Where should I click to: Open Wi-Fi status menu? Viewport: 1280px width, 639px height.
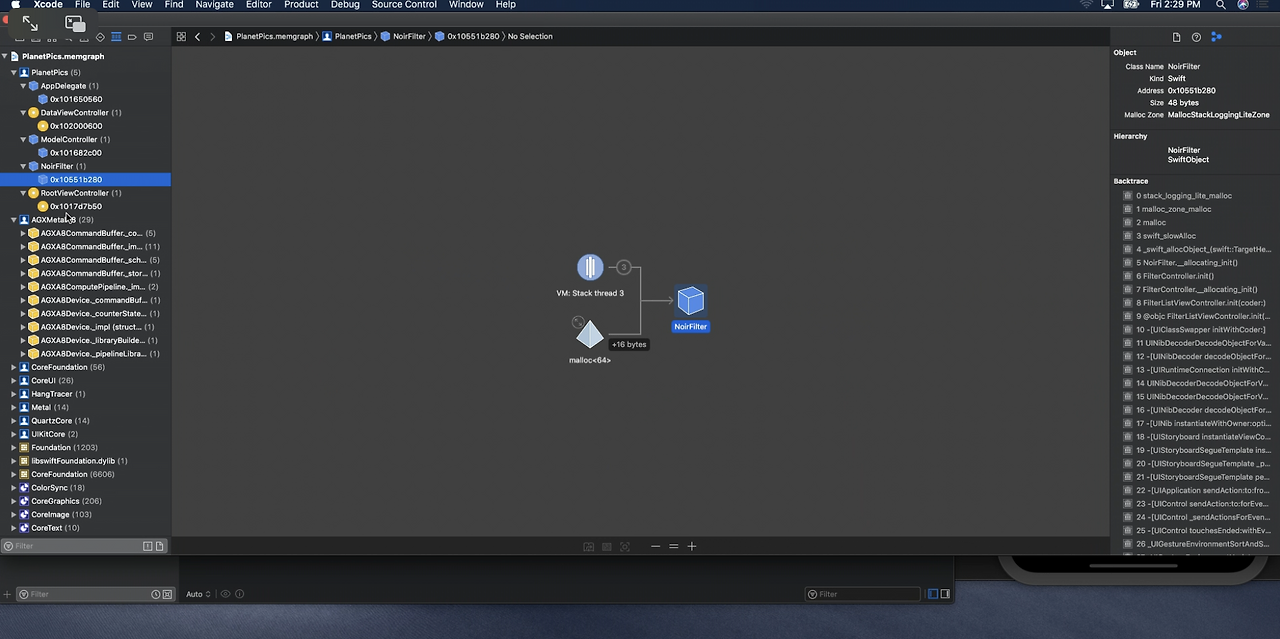[1086, 5]
